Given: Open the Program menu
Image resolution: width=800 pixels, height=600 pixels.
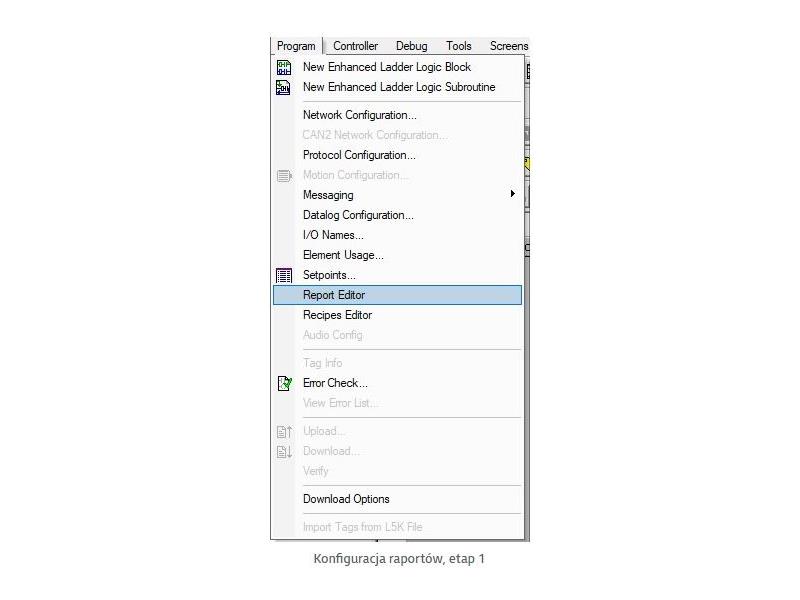Looking at the screenshot, I should [x=296, y=46].
